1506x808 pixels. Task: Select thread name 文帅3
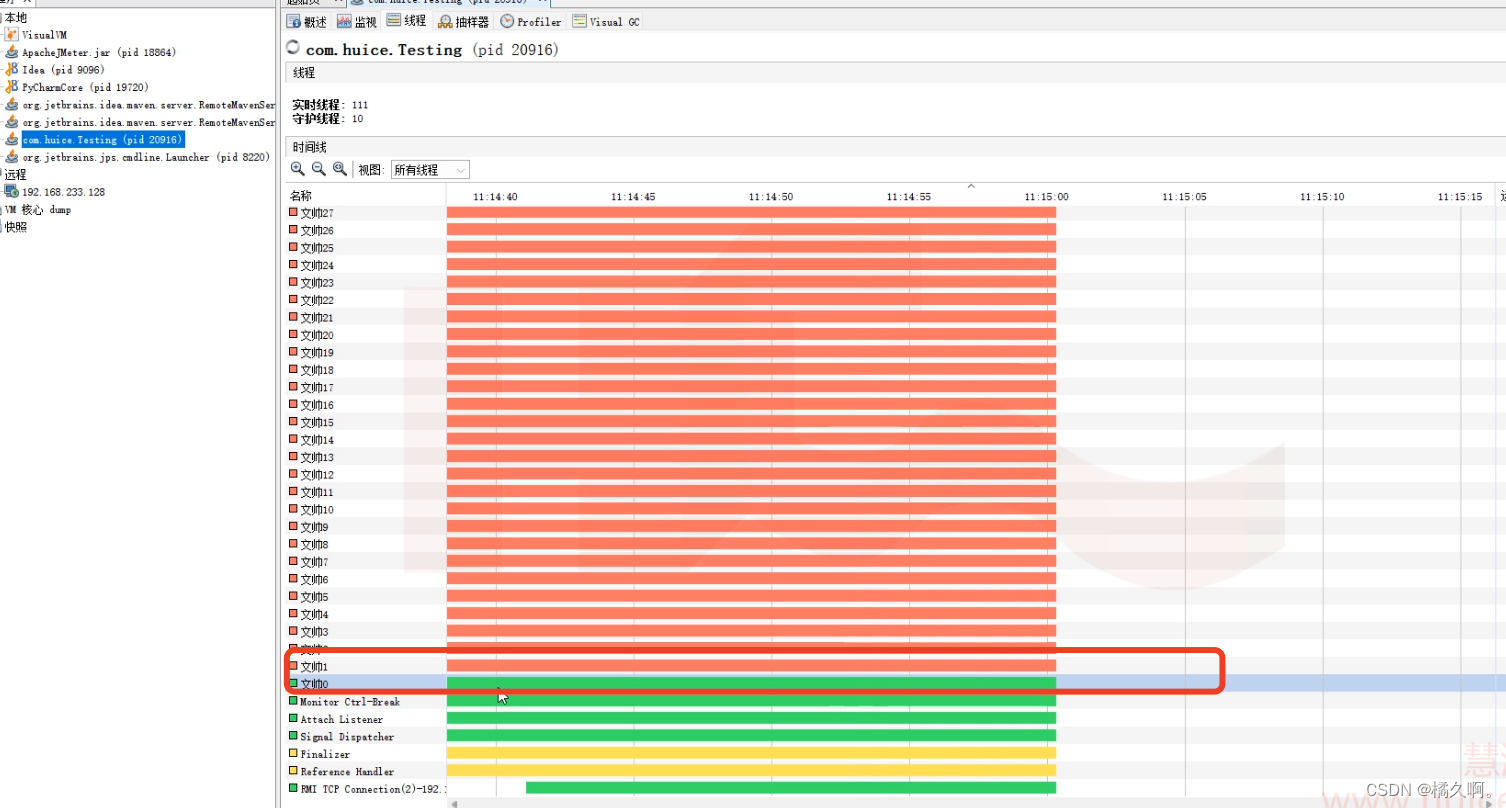[x=314, y=632]
